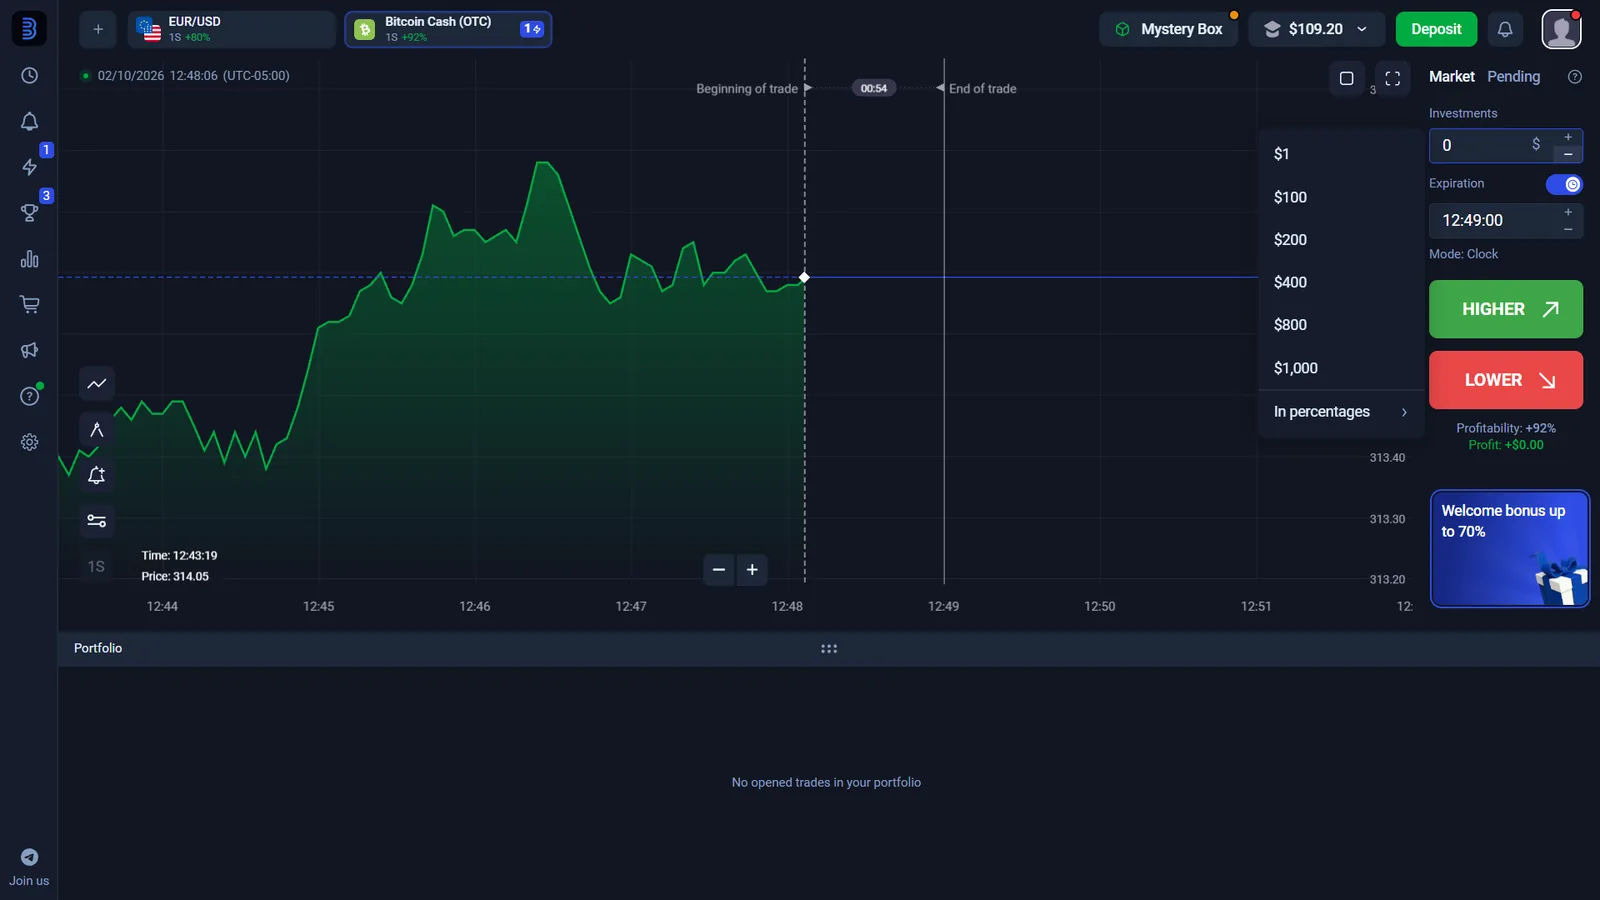Increase investment amount with plus

[x=1568, y=137]
